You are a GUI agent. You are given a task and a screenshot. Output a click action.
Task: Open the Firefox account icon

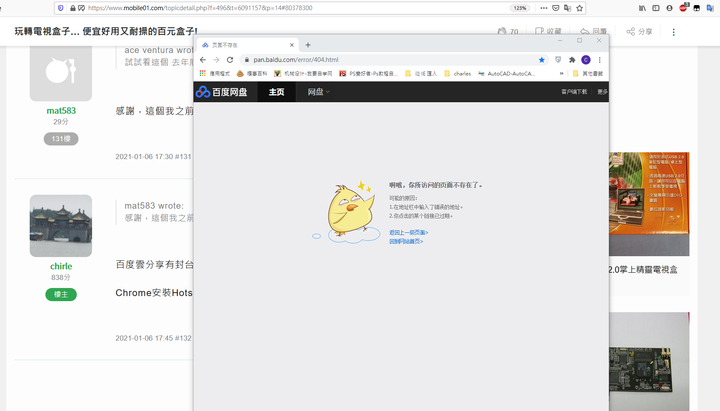[669, 8]
